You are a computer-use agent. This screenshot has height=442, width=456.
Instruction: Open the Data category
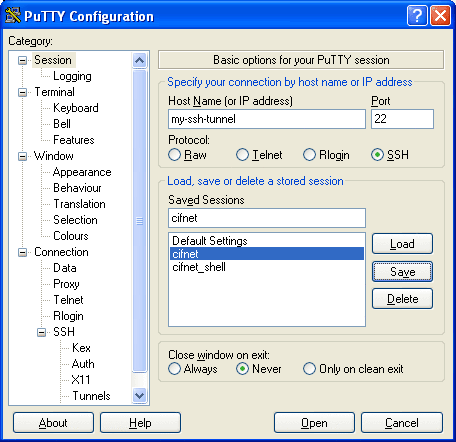[x=65, y=268]
